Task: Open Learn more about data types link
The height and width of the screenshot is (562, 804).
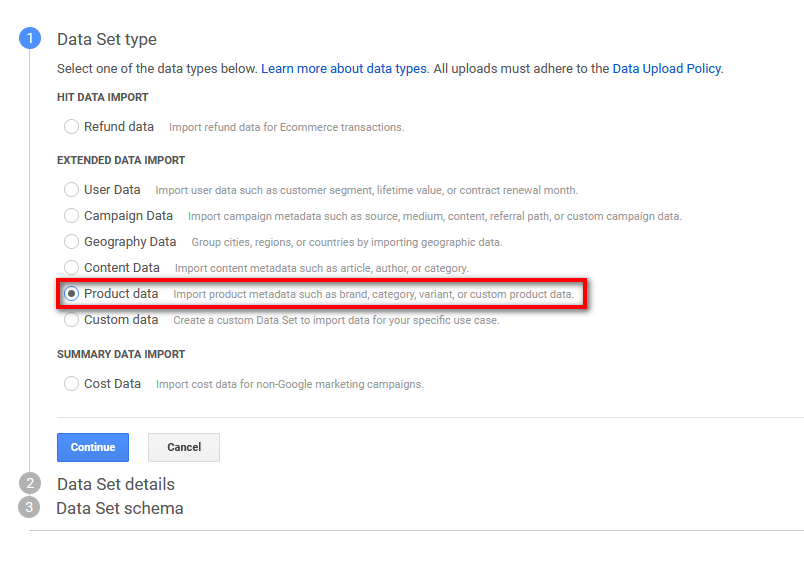Action: (x=344, y=69)
